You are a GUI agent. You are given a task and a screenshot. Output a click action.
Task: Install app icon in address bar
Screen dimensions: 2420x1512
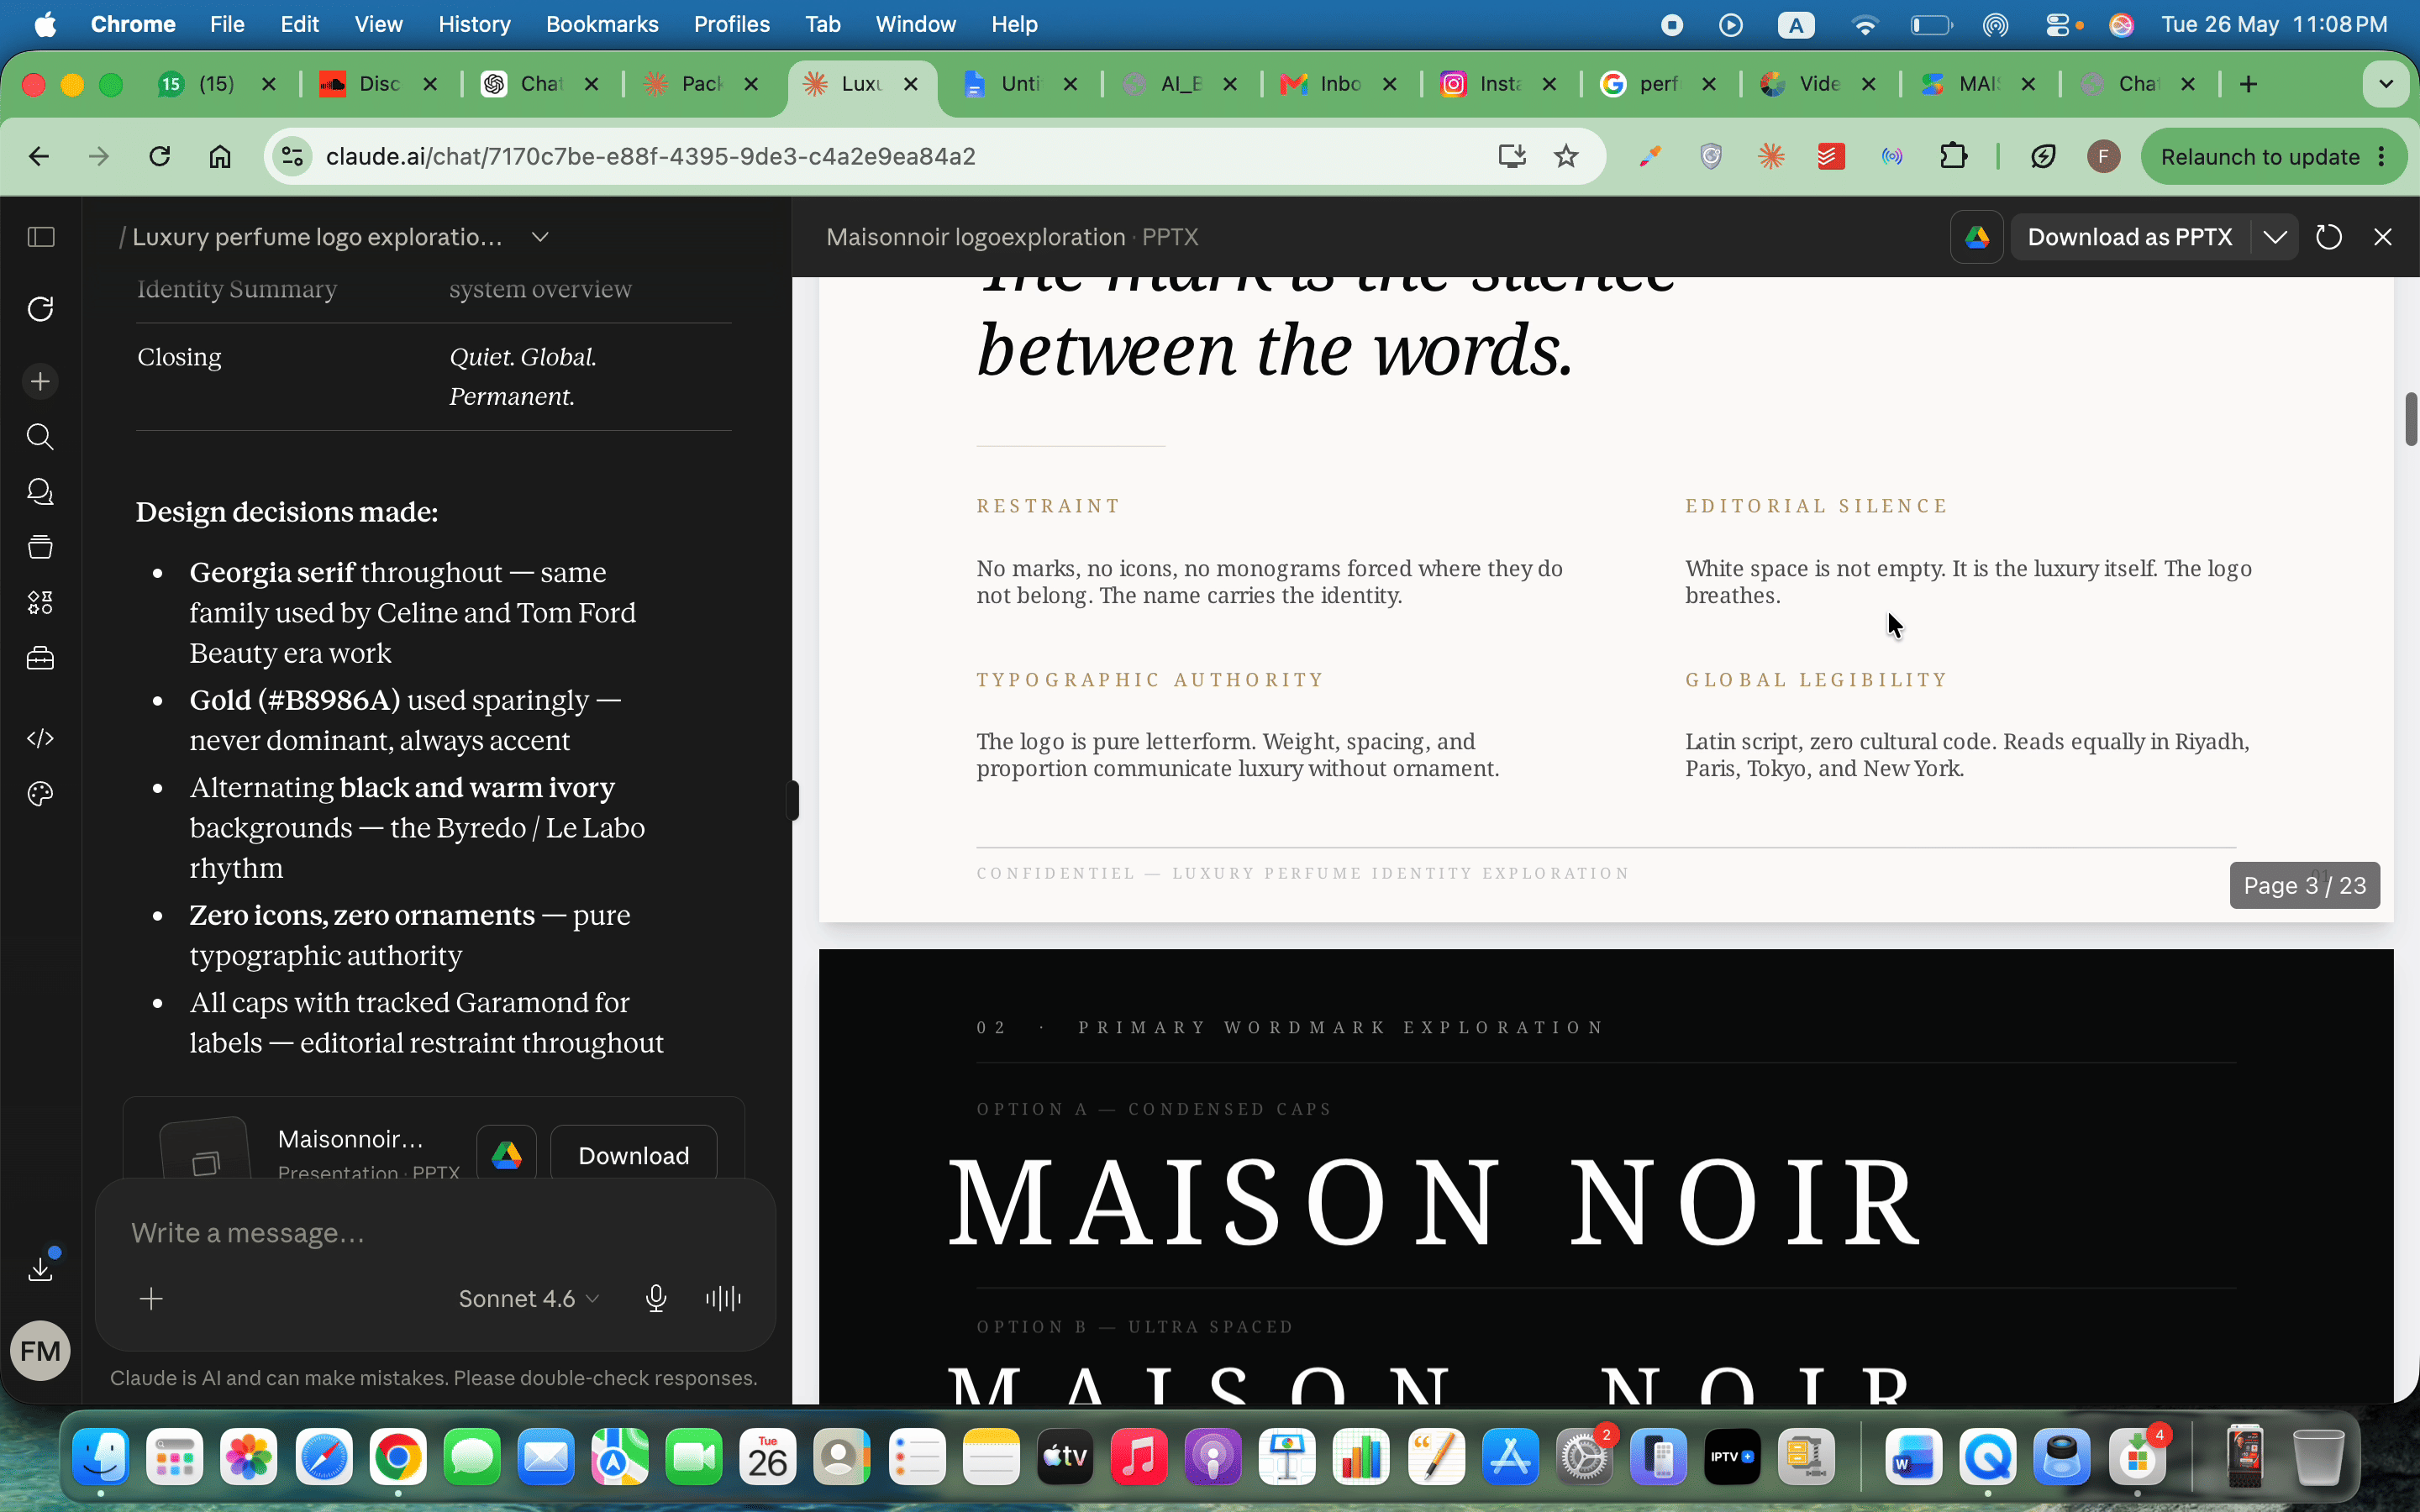coord(1512,156)
